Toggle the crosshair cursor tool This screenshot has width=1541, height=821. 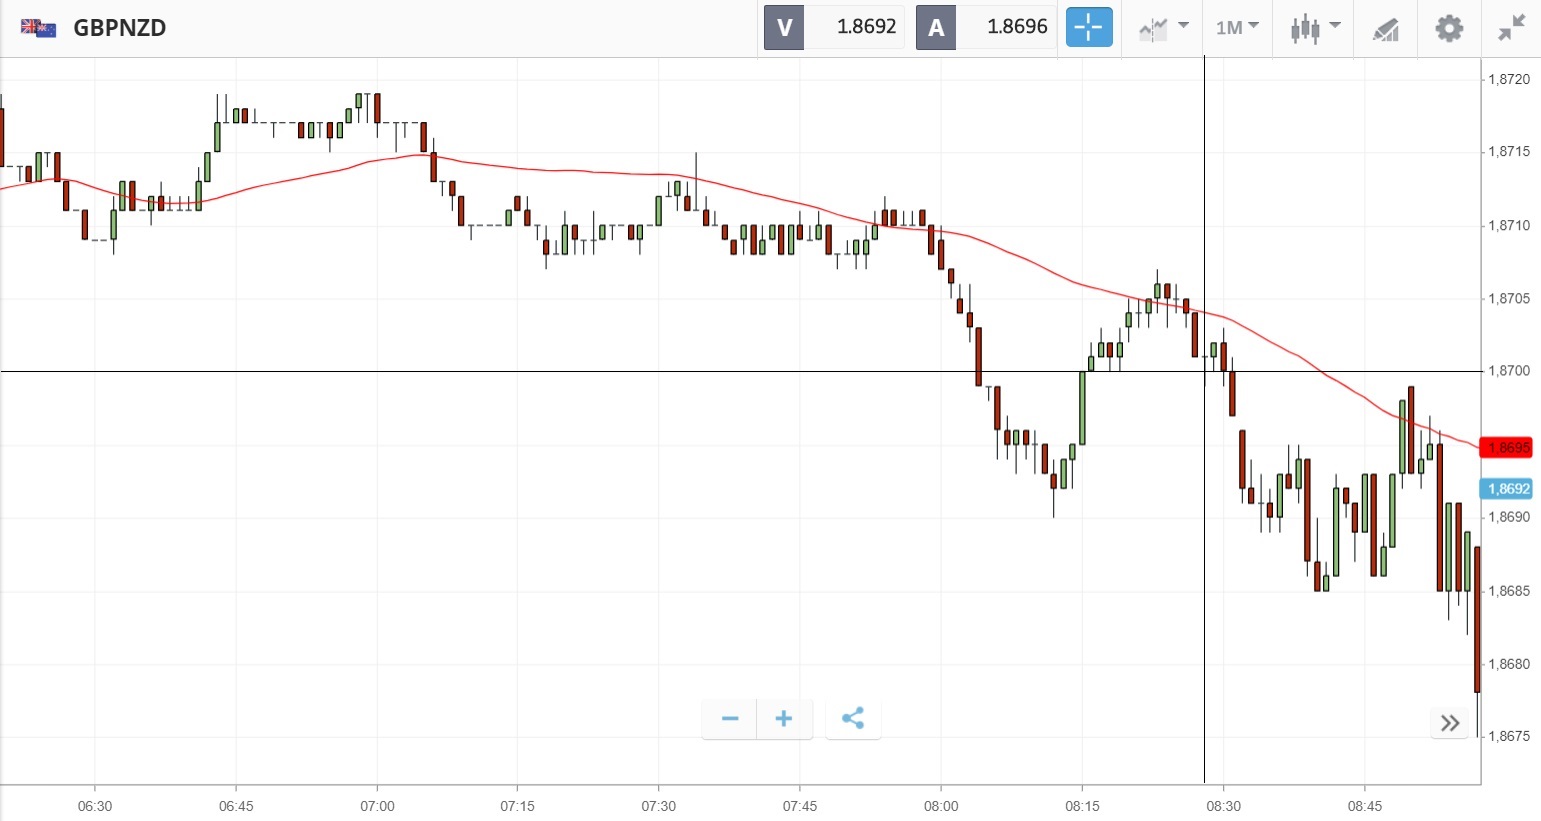tap(1088, 27)
